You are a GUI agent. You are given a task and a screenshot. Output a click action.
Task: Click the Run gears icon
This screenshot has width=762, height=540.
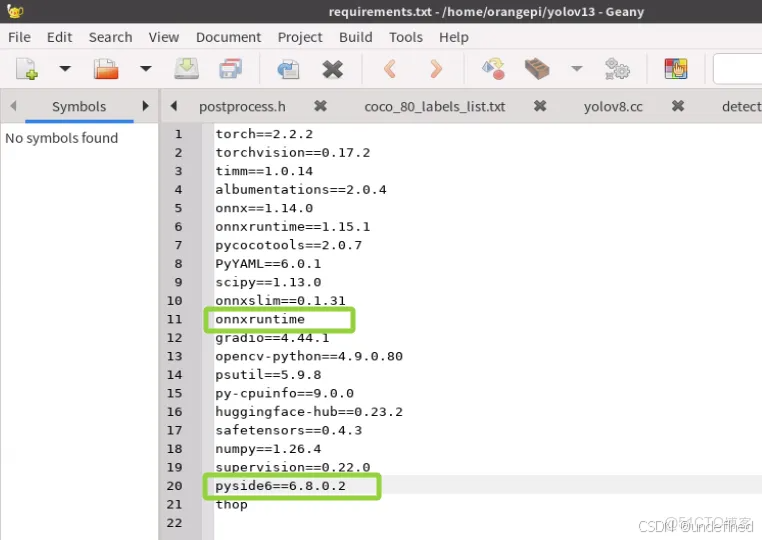tap(617, 69)
